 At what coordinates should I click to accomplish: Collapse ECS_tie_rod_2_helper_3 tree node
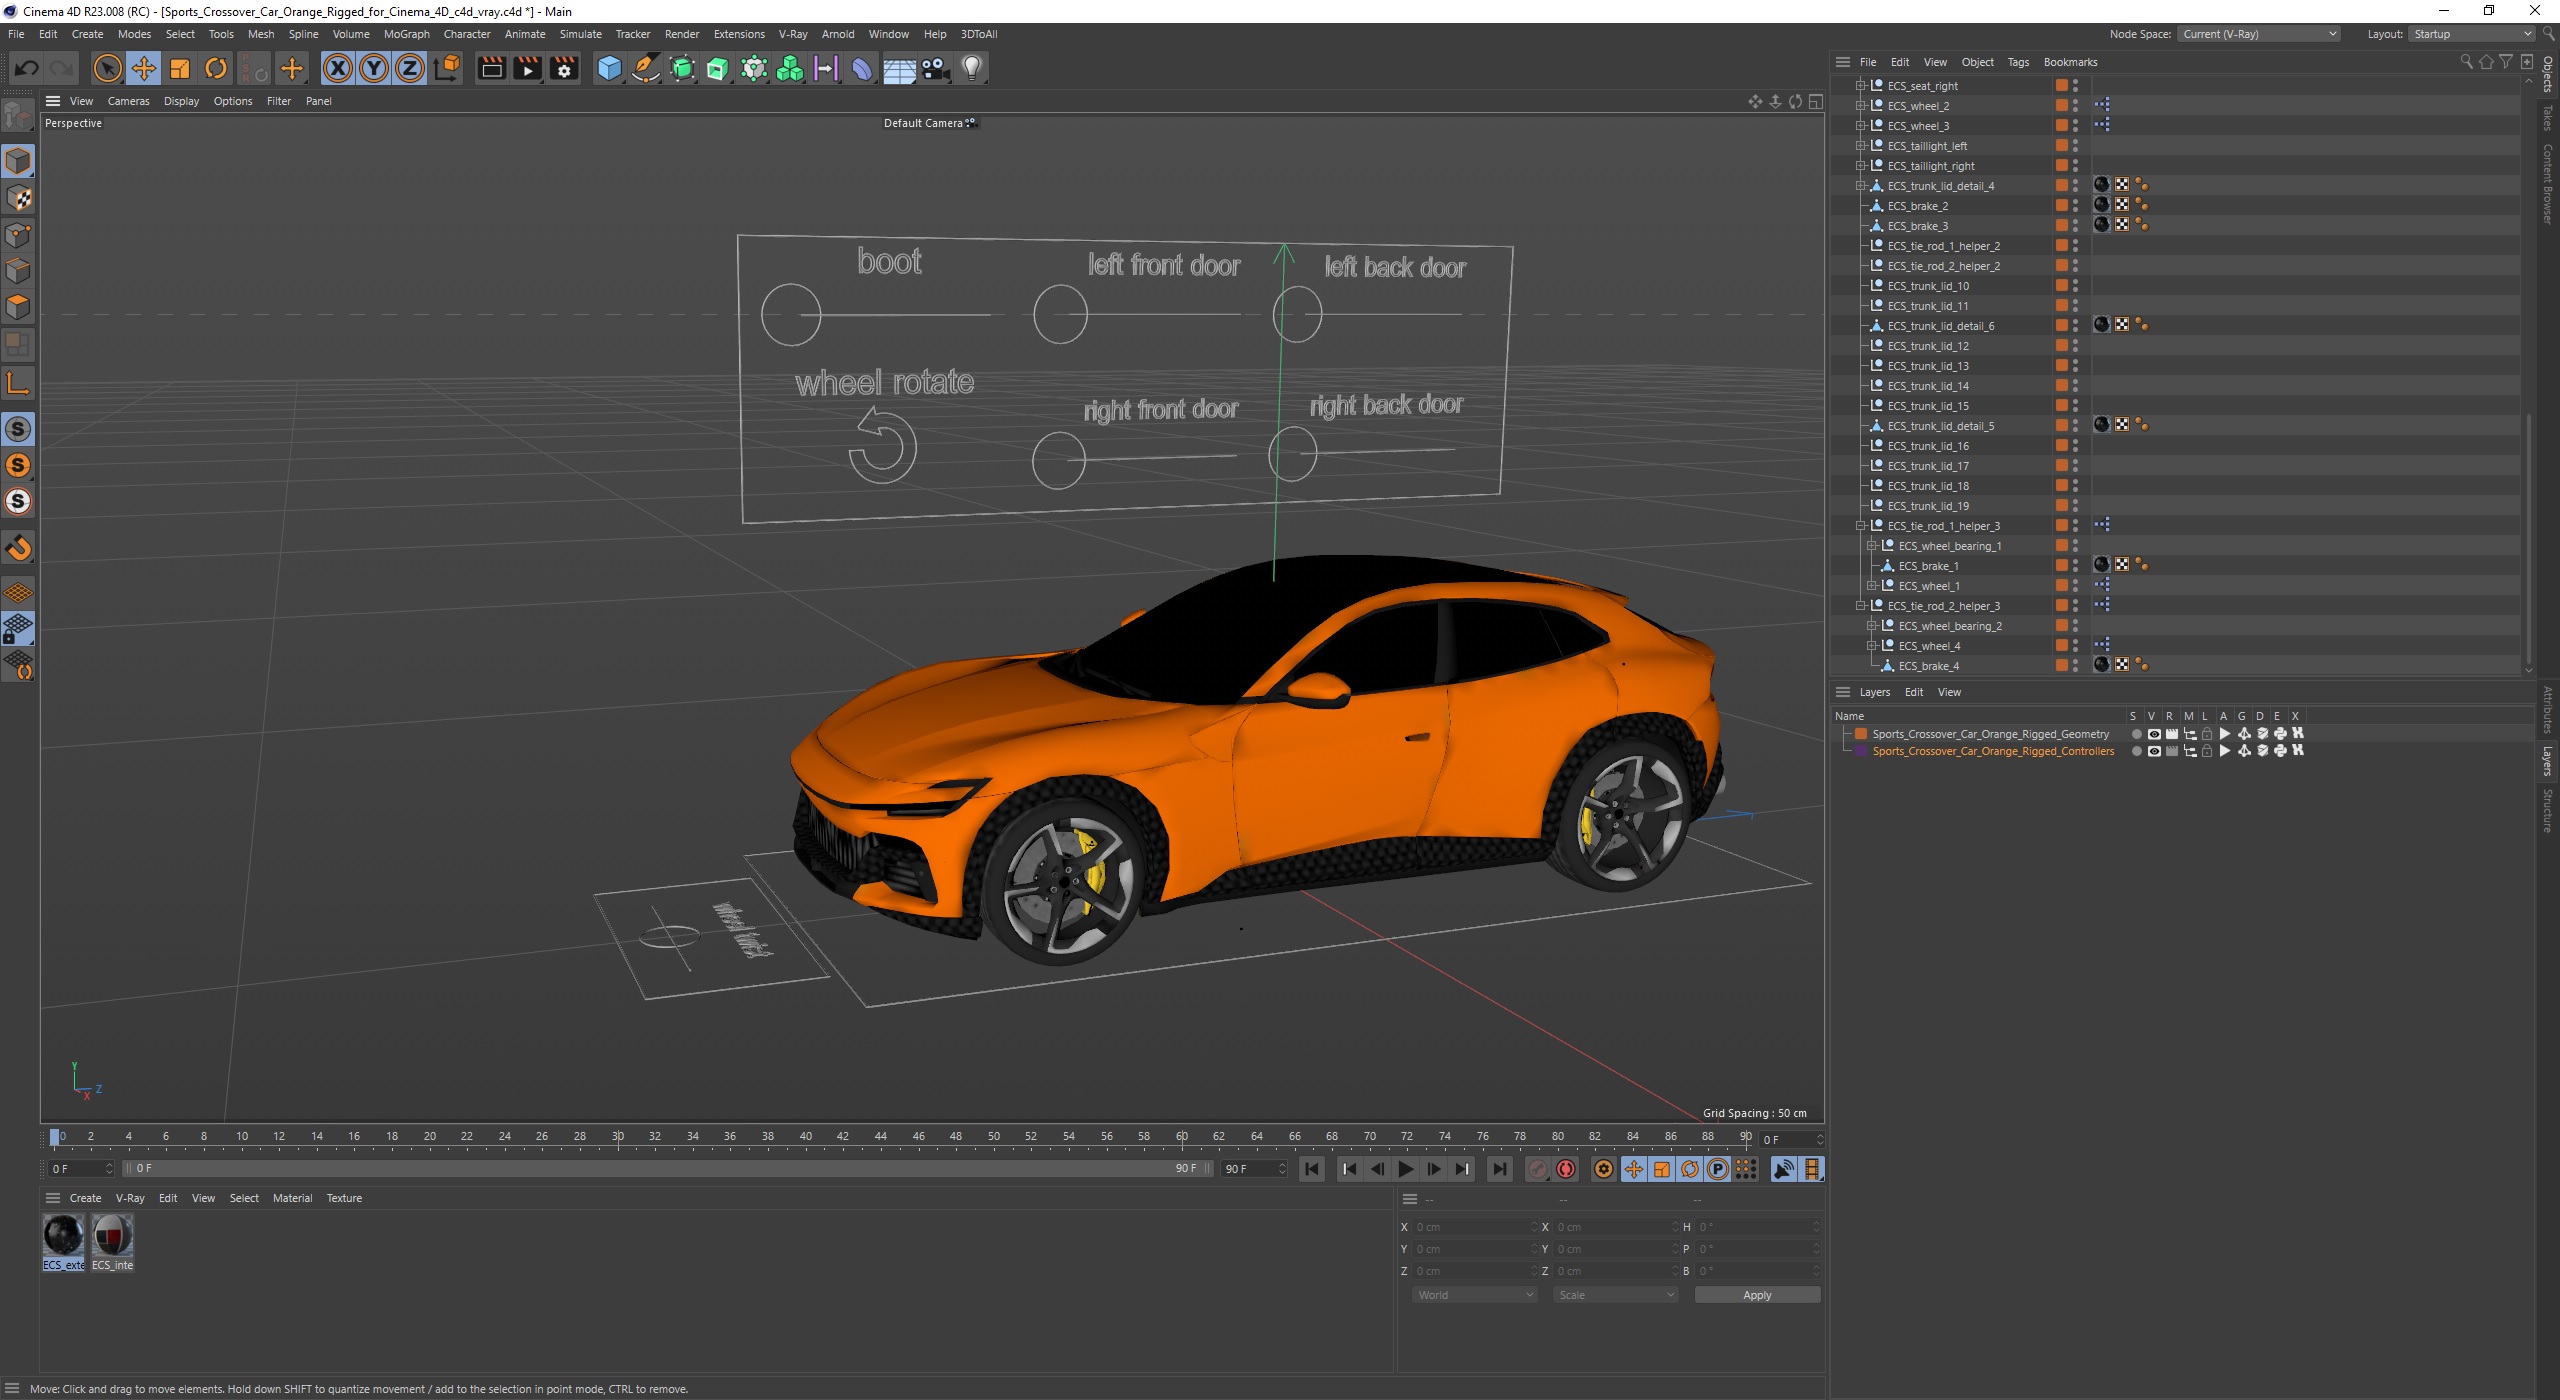click(x=1860, y=606)
